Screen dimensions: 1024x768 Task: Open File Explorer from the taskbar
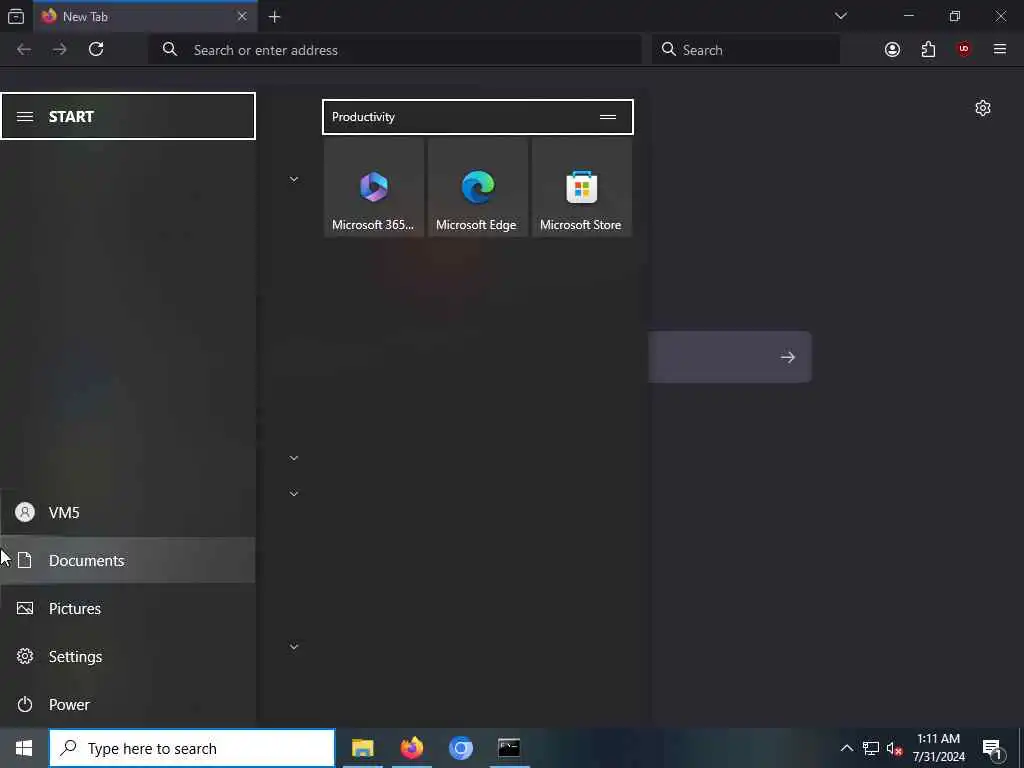[362, 748]
